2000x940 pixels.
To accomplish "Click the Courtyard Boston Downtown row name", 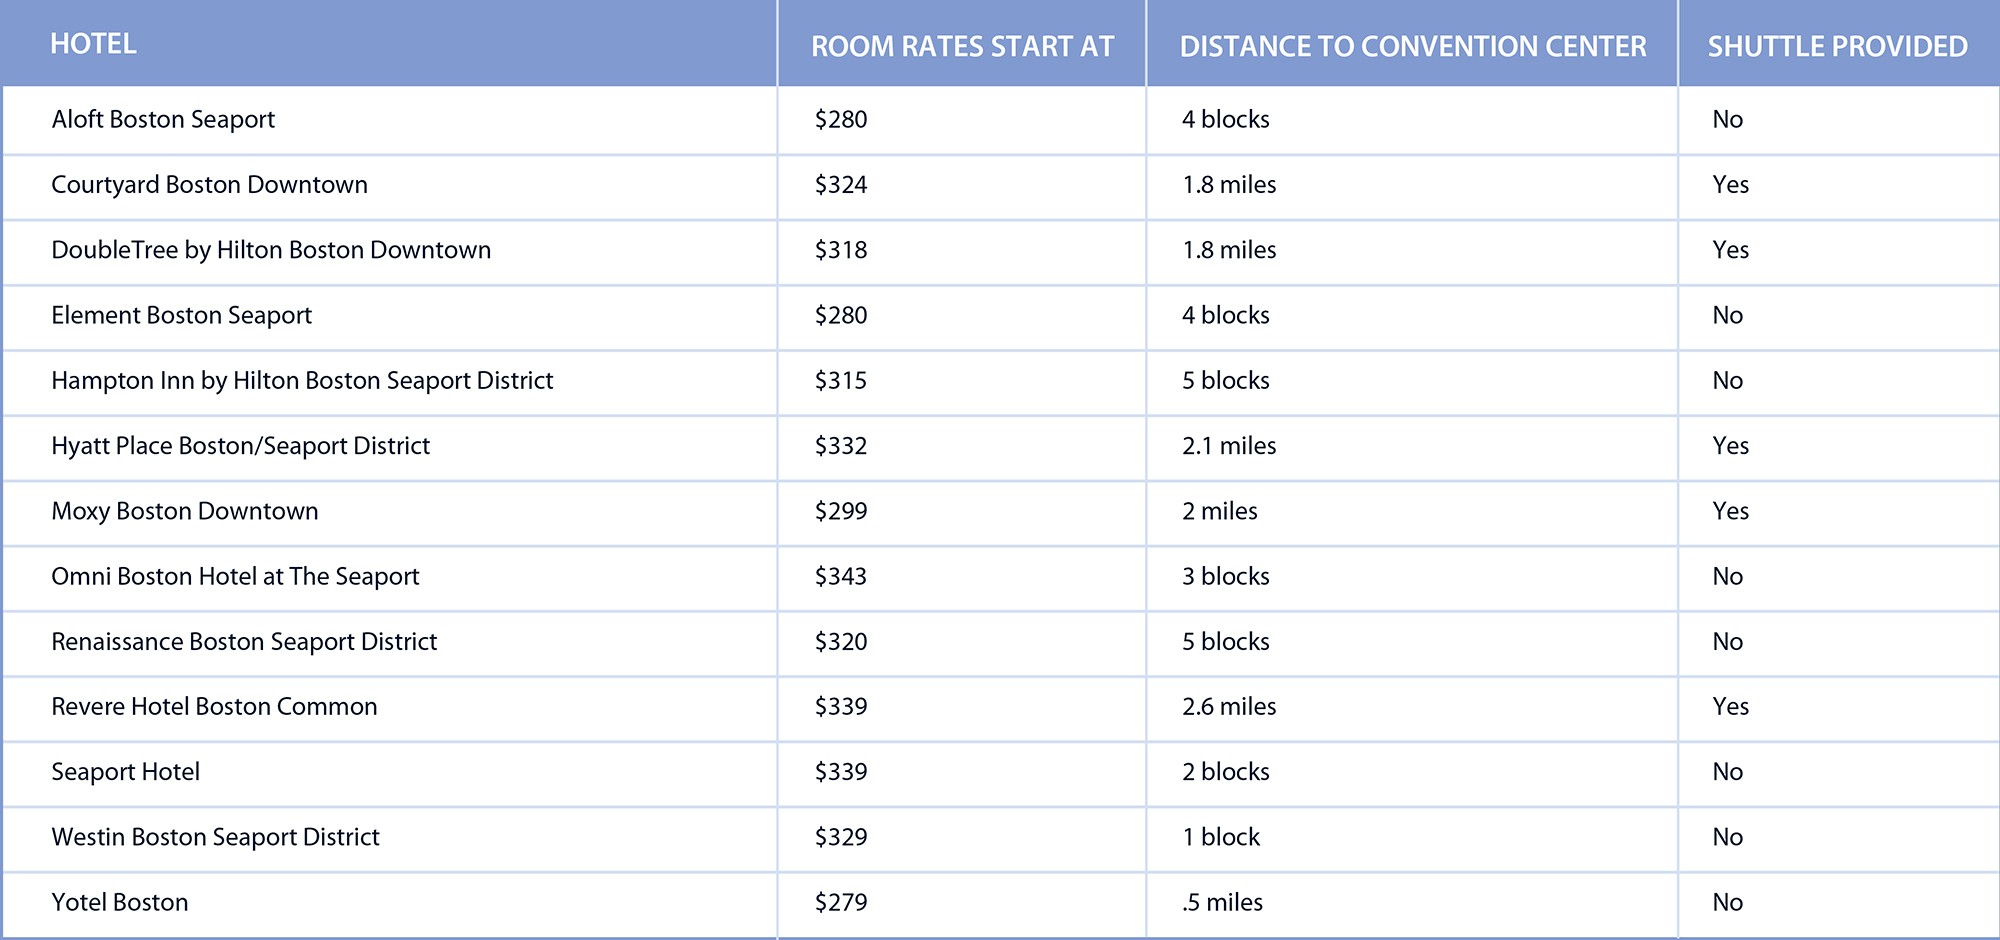I will (209, 185).
